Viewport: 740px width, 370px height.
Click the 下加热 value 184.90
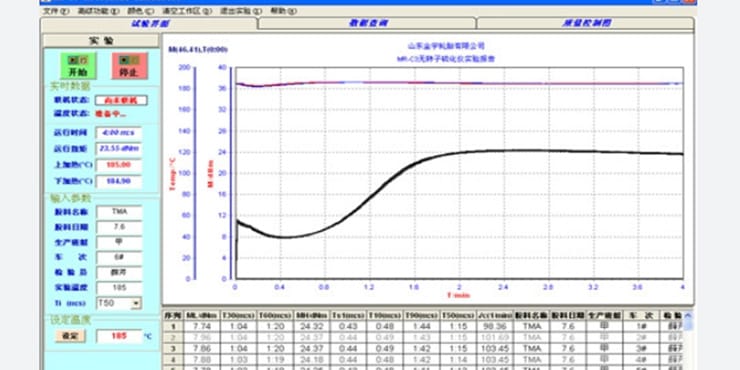coord(118,181)
